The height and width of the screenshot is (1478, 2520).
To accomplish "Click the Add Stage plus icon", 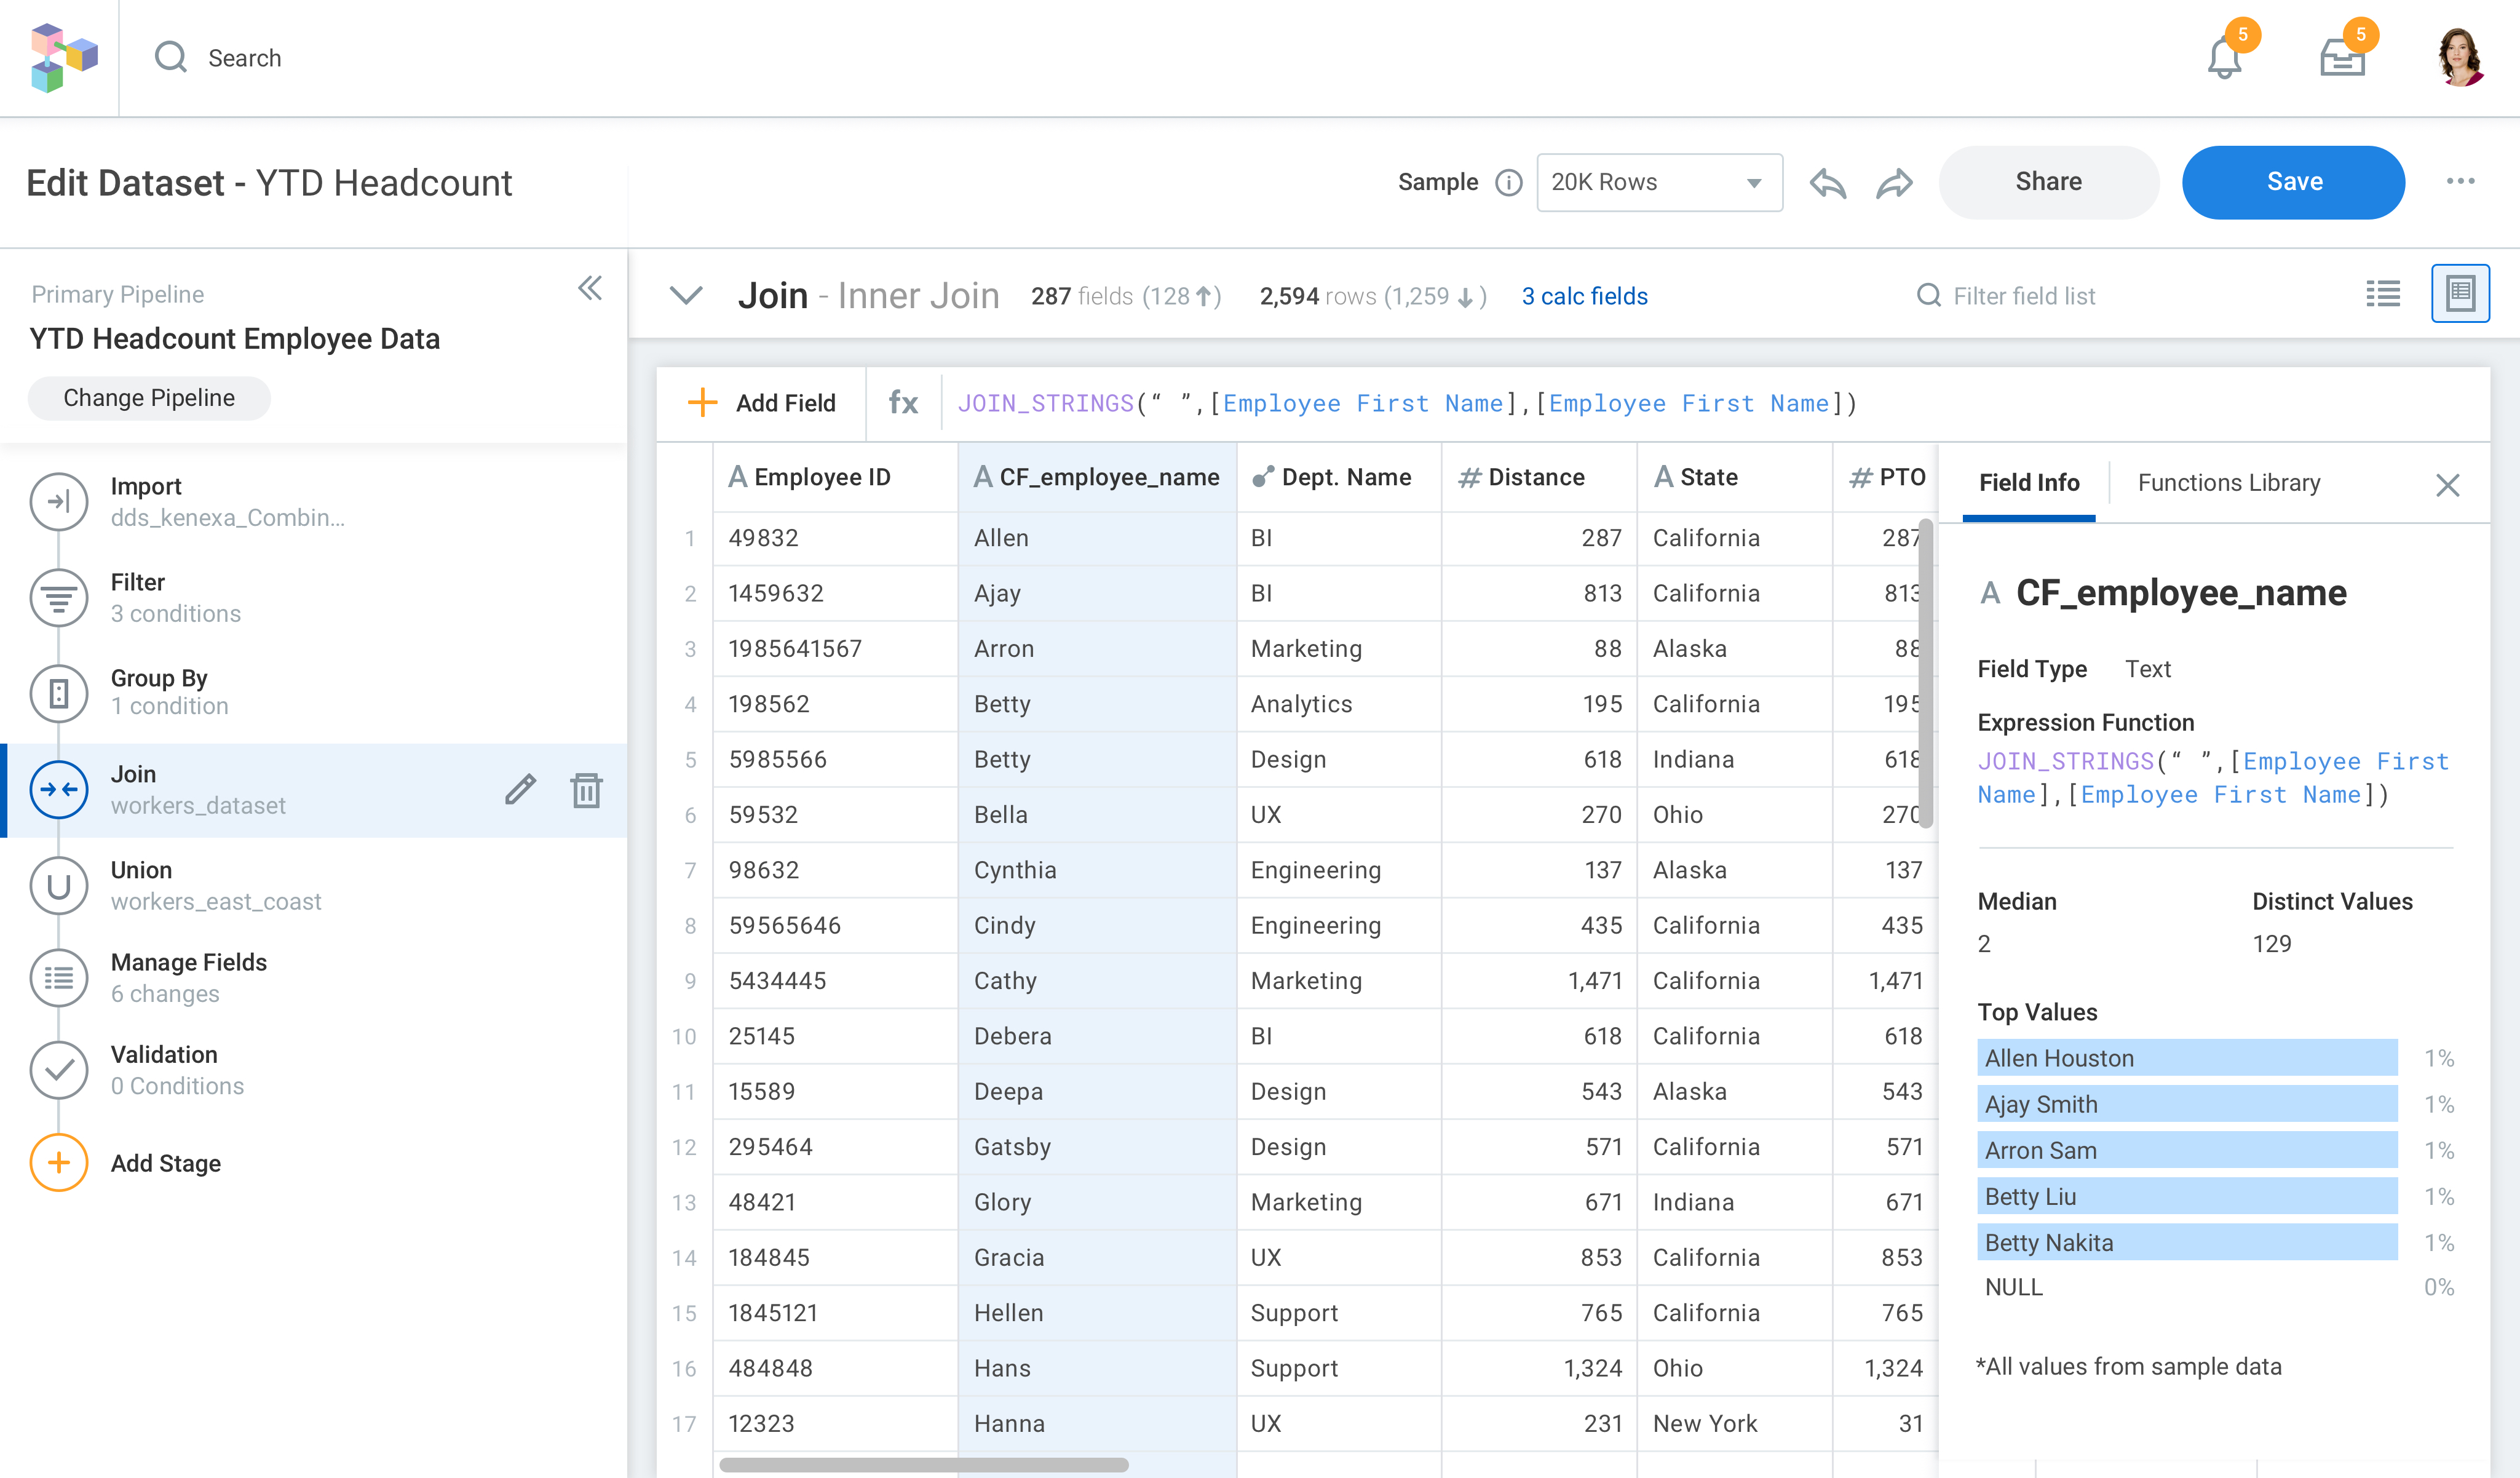I will (59, 1163).
